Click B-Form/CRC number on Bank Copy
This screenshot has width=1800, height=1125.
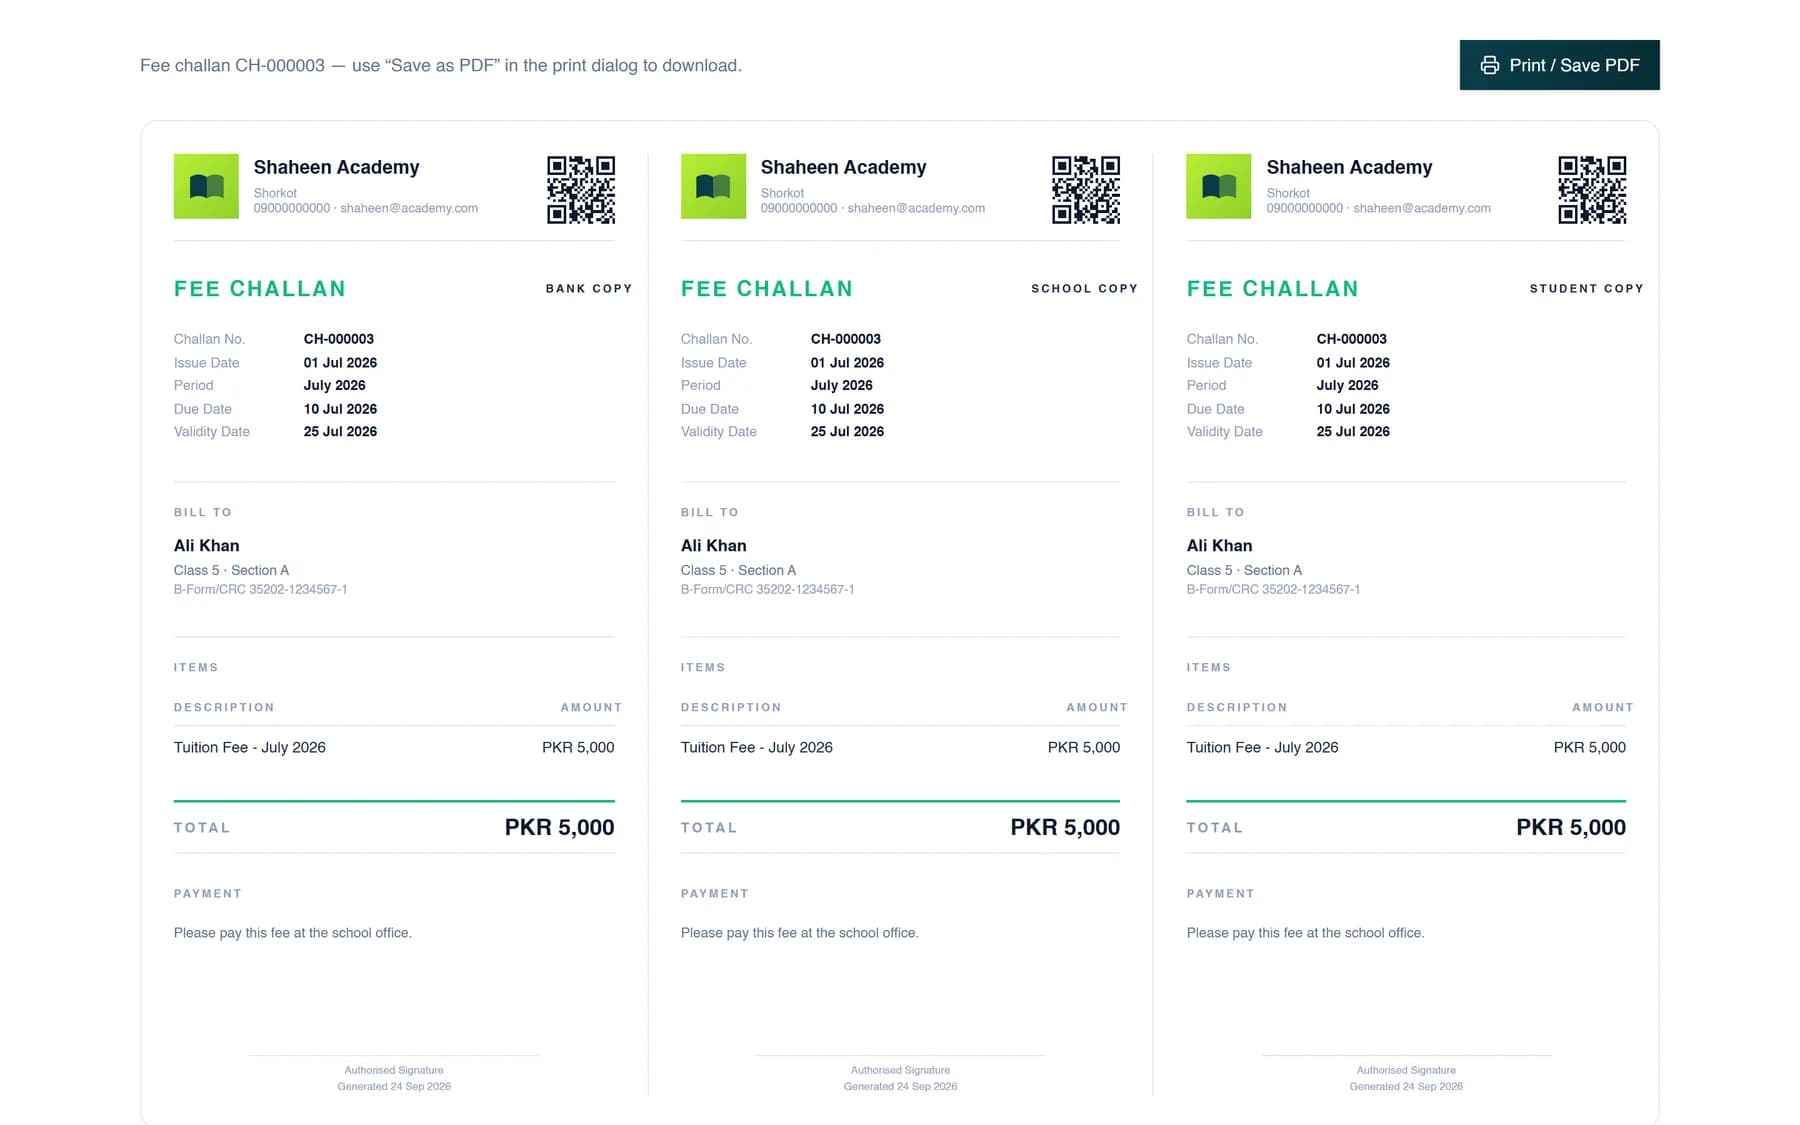point(261,590)
